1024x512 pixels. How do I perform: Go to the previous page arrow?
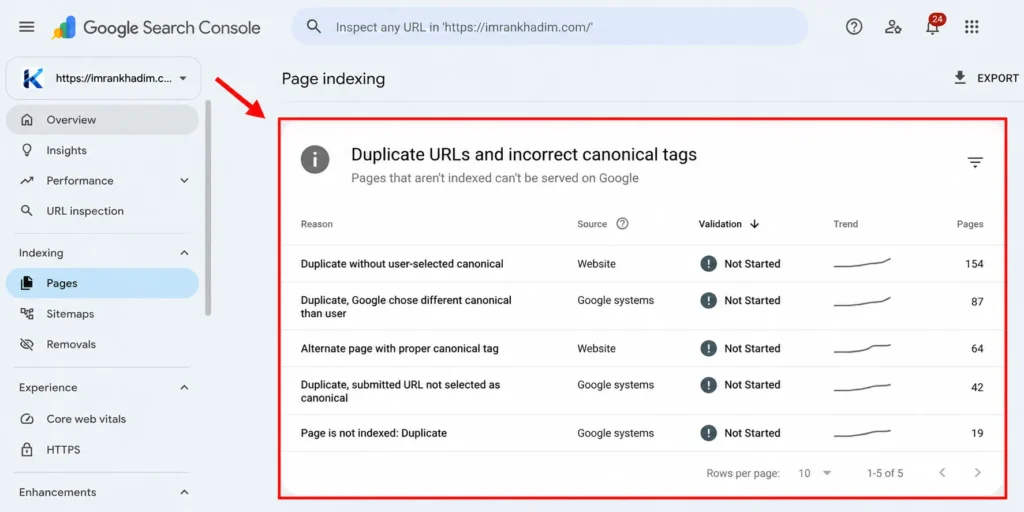click(x=942, y=472)
